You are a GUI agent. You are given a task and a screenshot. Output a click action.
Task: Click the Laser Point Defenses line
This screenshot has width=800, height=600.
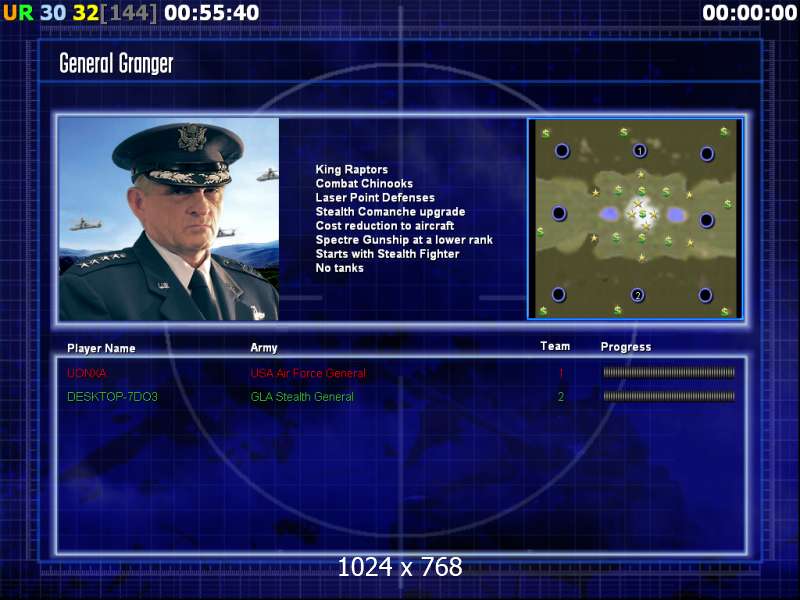[x=375, y=197]
